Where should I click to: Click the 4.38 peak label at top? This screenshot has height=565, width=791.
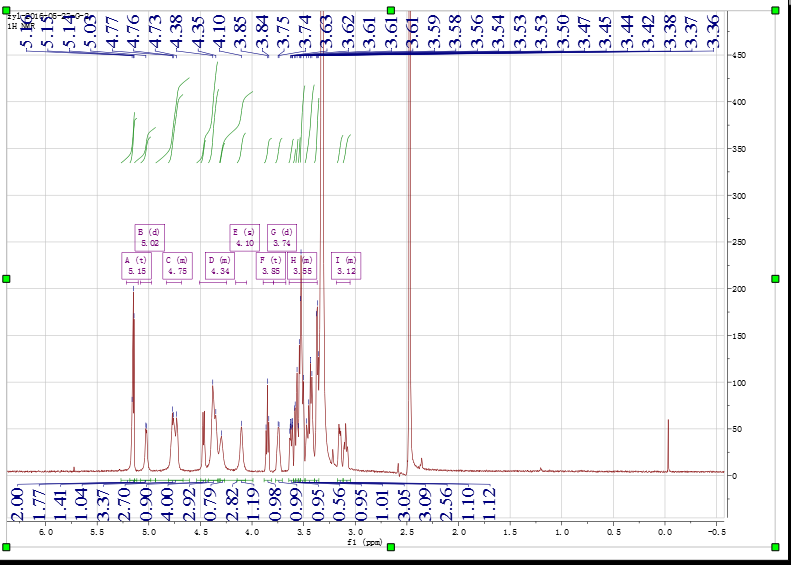(x=177, y=31)
